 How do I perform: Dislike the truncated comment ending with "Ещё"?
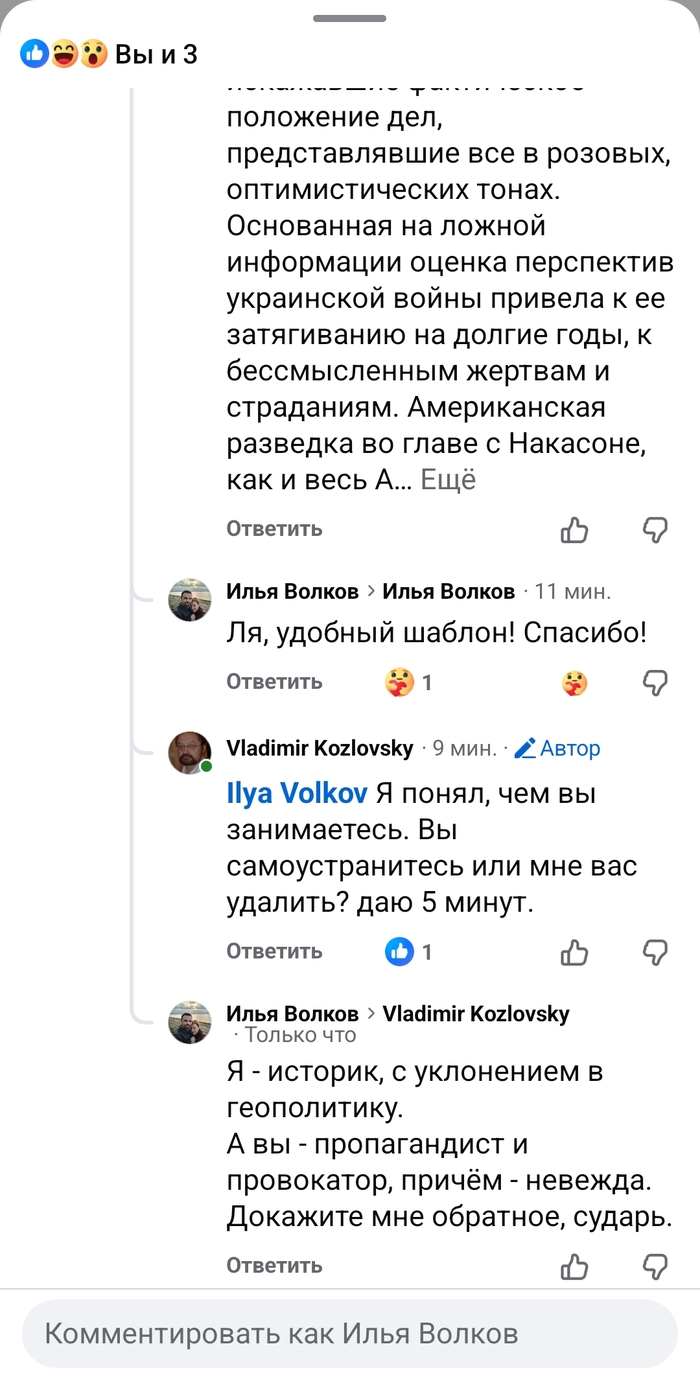point(655,530)
